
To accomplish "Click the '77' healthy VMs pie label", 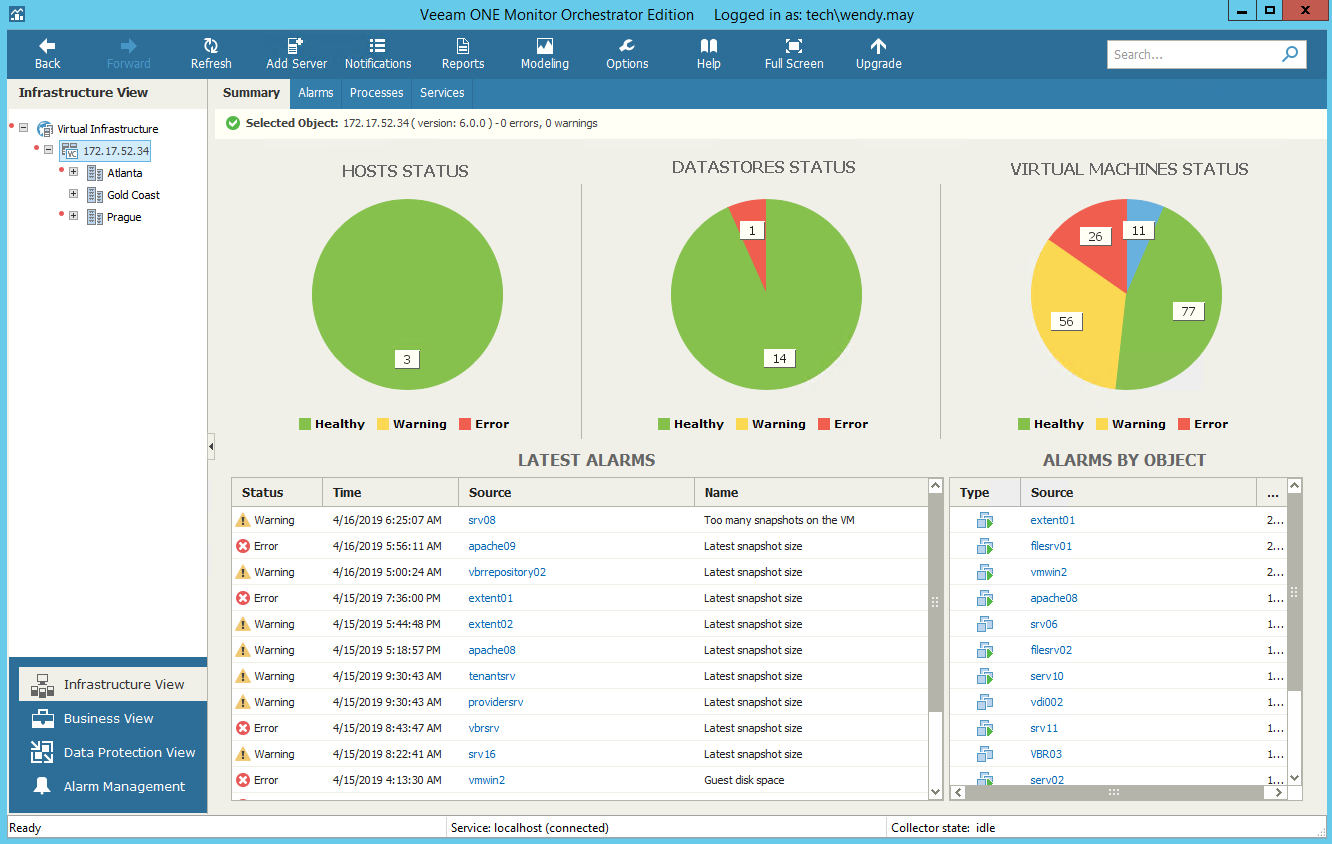I will tap(1188, 311).
